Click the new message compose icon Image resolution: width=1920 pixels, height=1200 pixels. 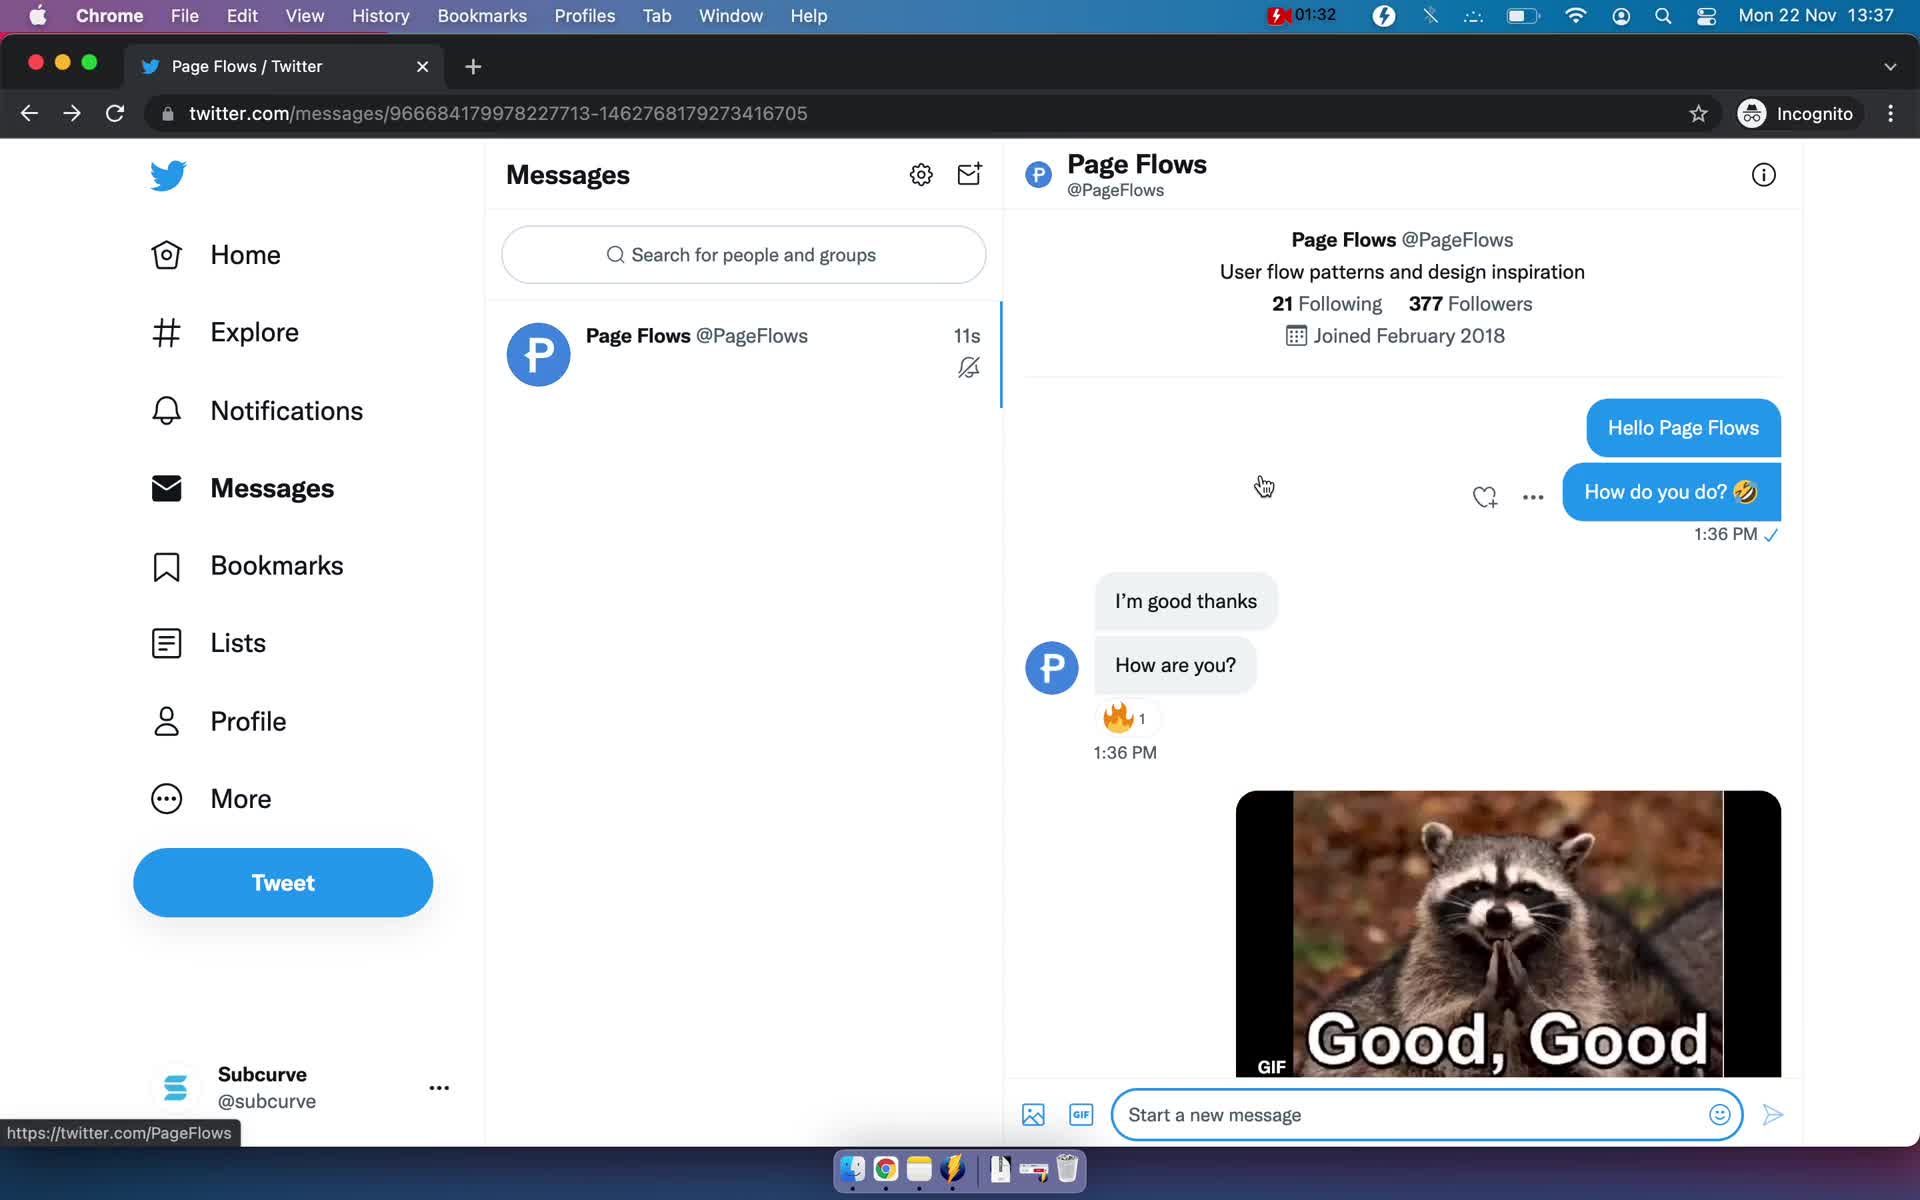[x=969, y=174]
